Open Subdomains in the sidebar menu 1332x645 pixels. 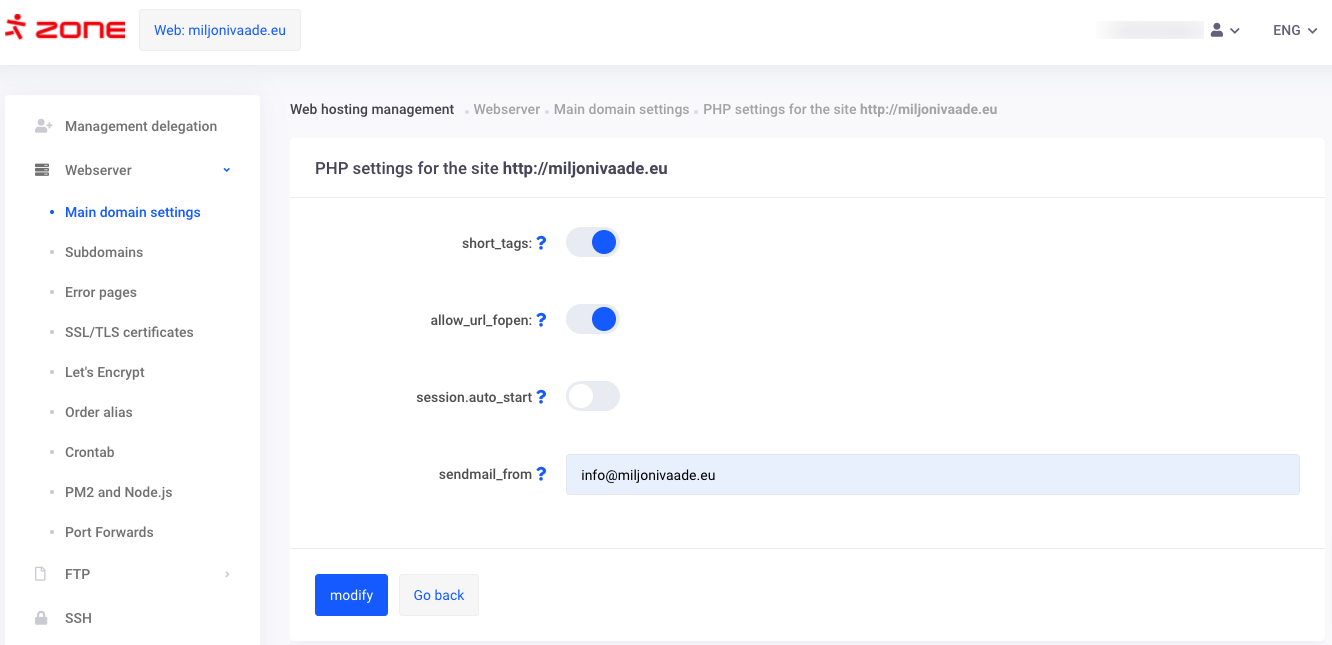pos(104,252)
